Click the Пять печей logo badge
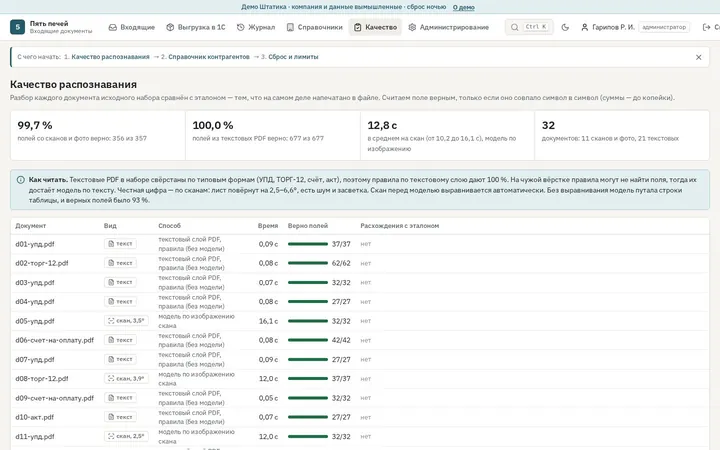This screenshot has height=450, width=720. pyautogui.click(x=17, y=27)
